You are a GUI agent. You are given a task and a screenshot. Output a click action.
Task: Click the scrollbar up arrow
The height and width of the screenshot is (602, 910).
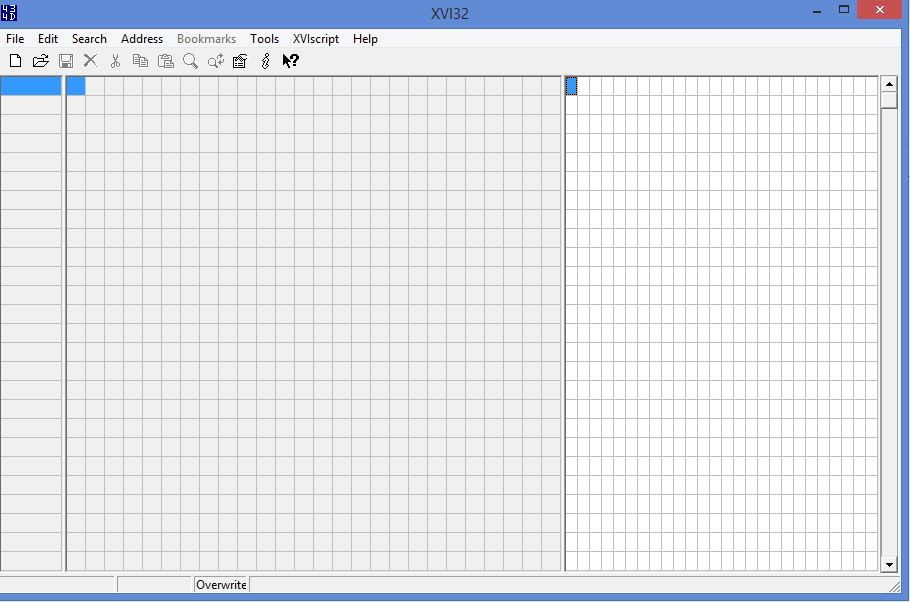(889, 84)
